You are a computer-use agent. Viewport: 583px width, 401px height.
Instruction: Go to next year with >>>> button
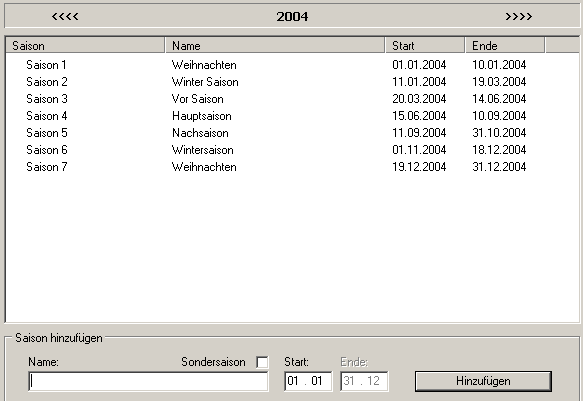(519, 16)
